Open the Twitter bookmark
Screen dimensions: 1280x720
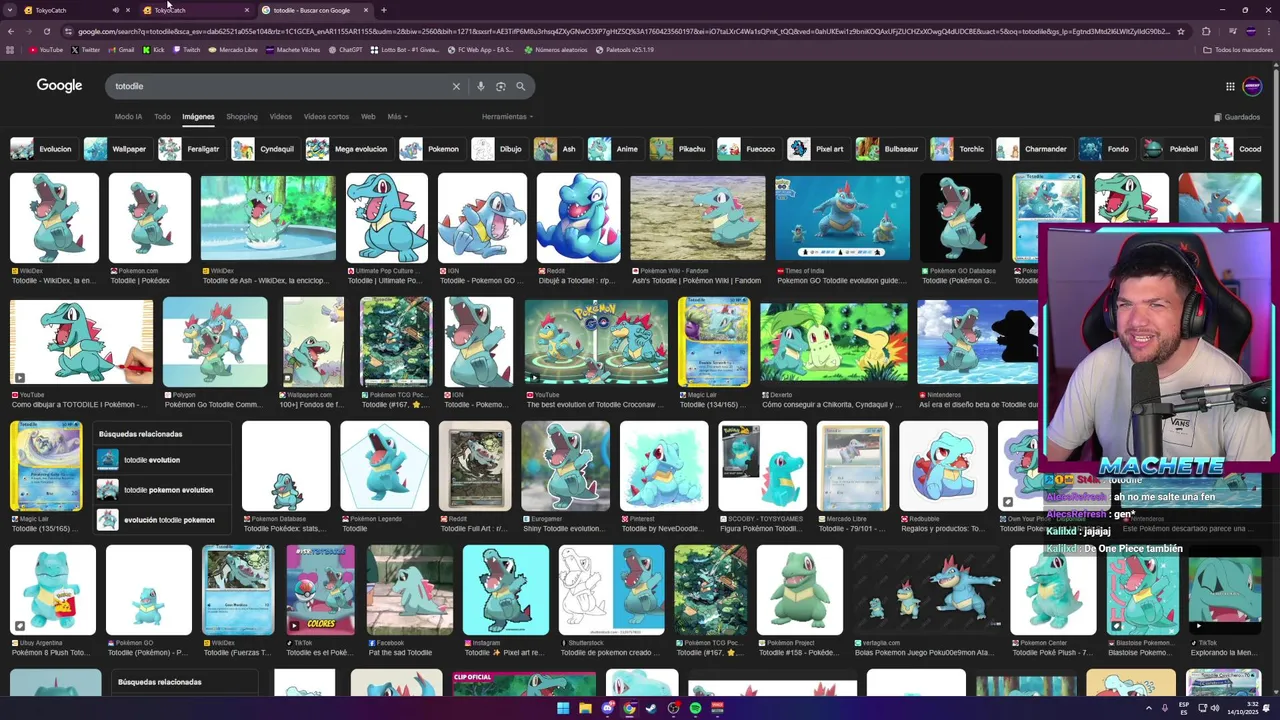(86, 49)
